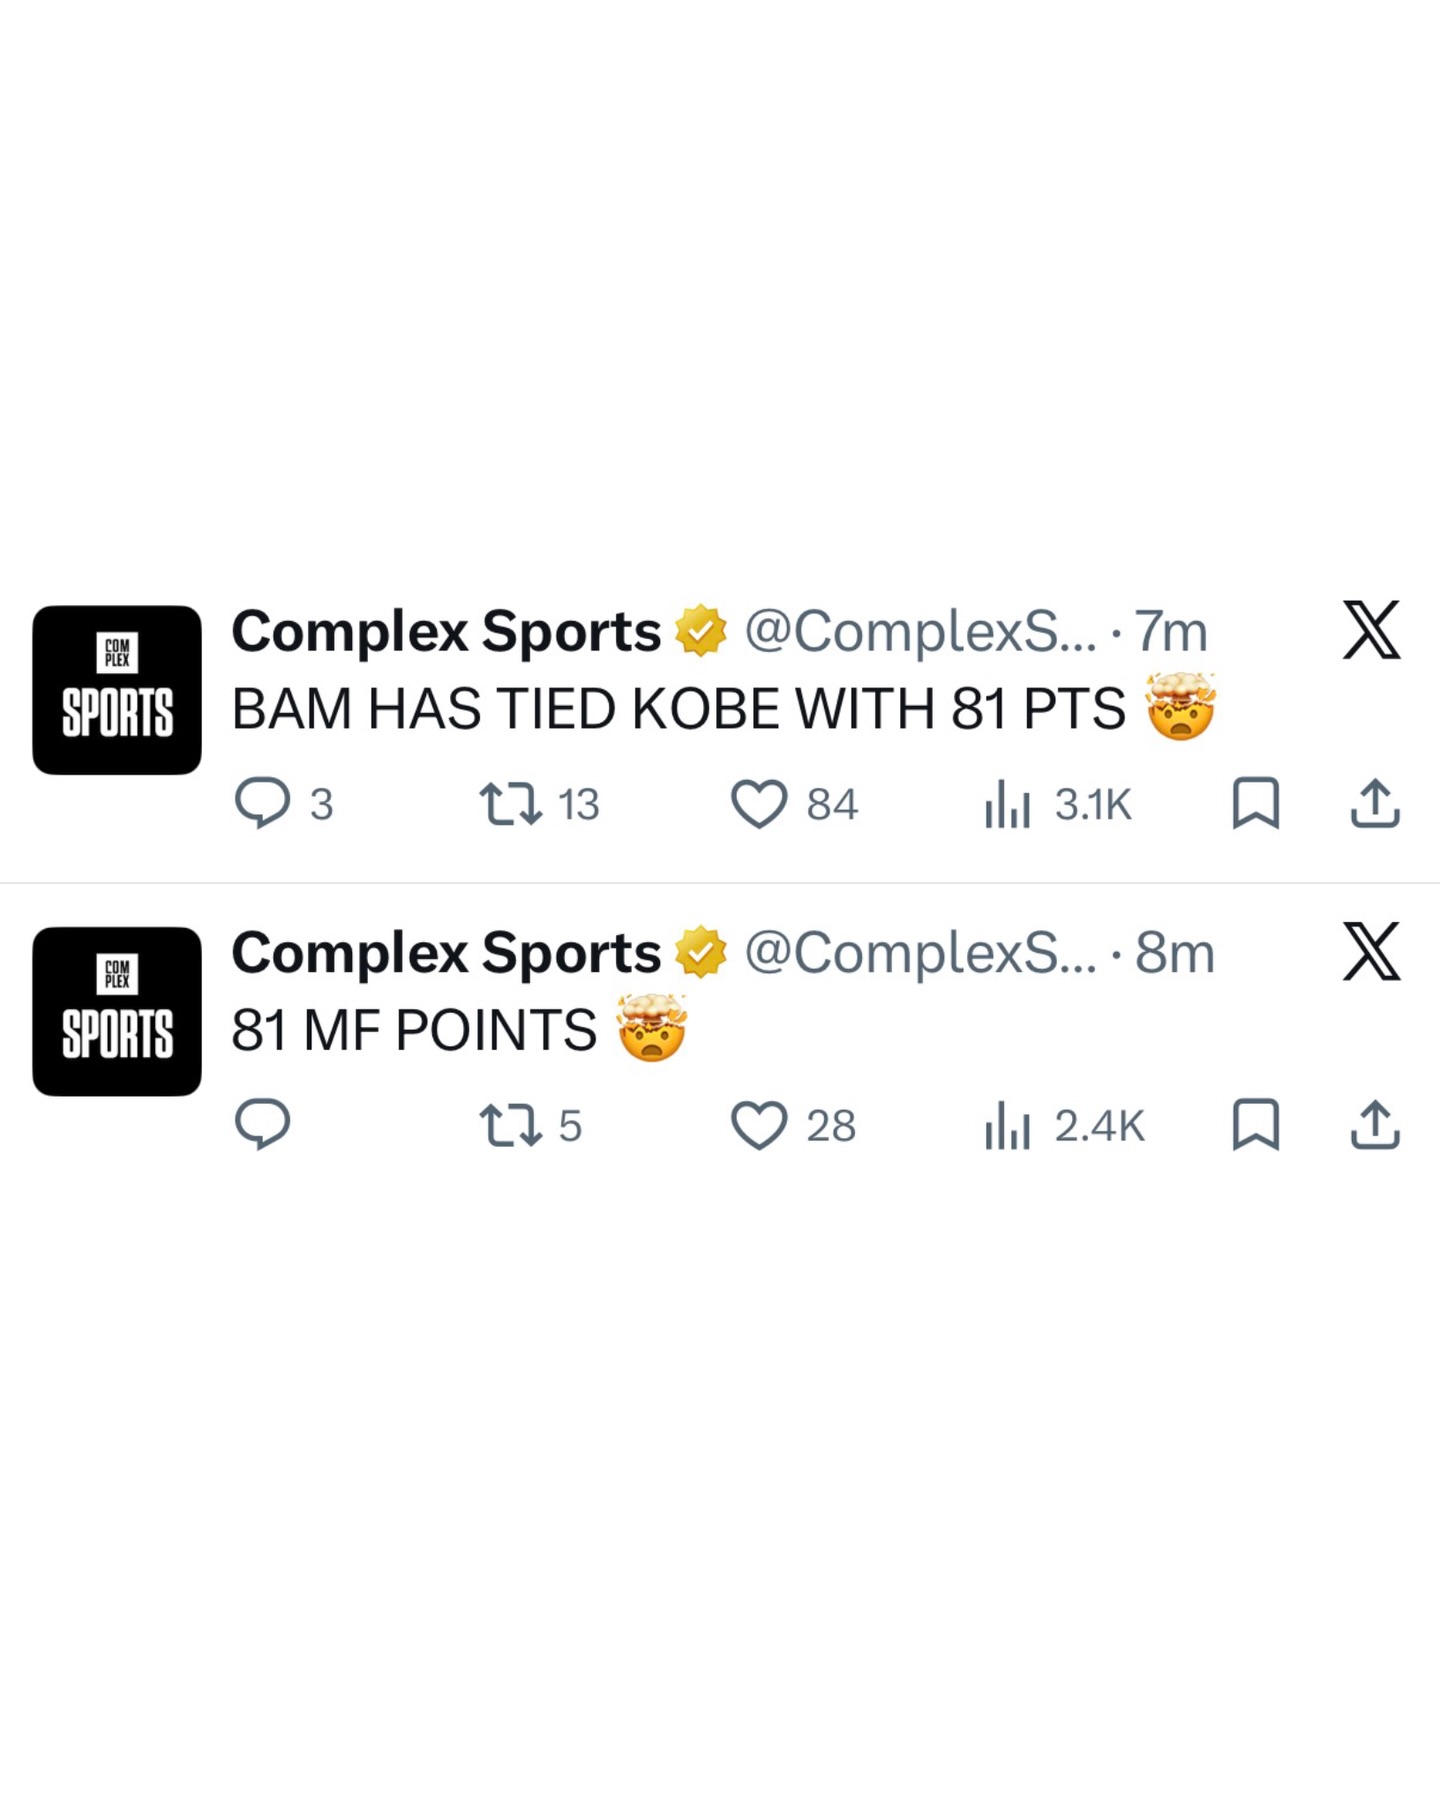The height and width of the screenshot is (1798, 1440).
Task: Share the 'BAM HAS TIED KOBE' tweet
Action: point(1375,804)
